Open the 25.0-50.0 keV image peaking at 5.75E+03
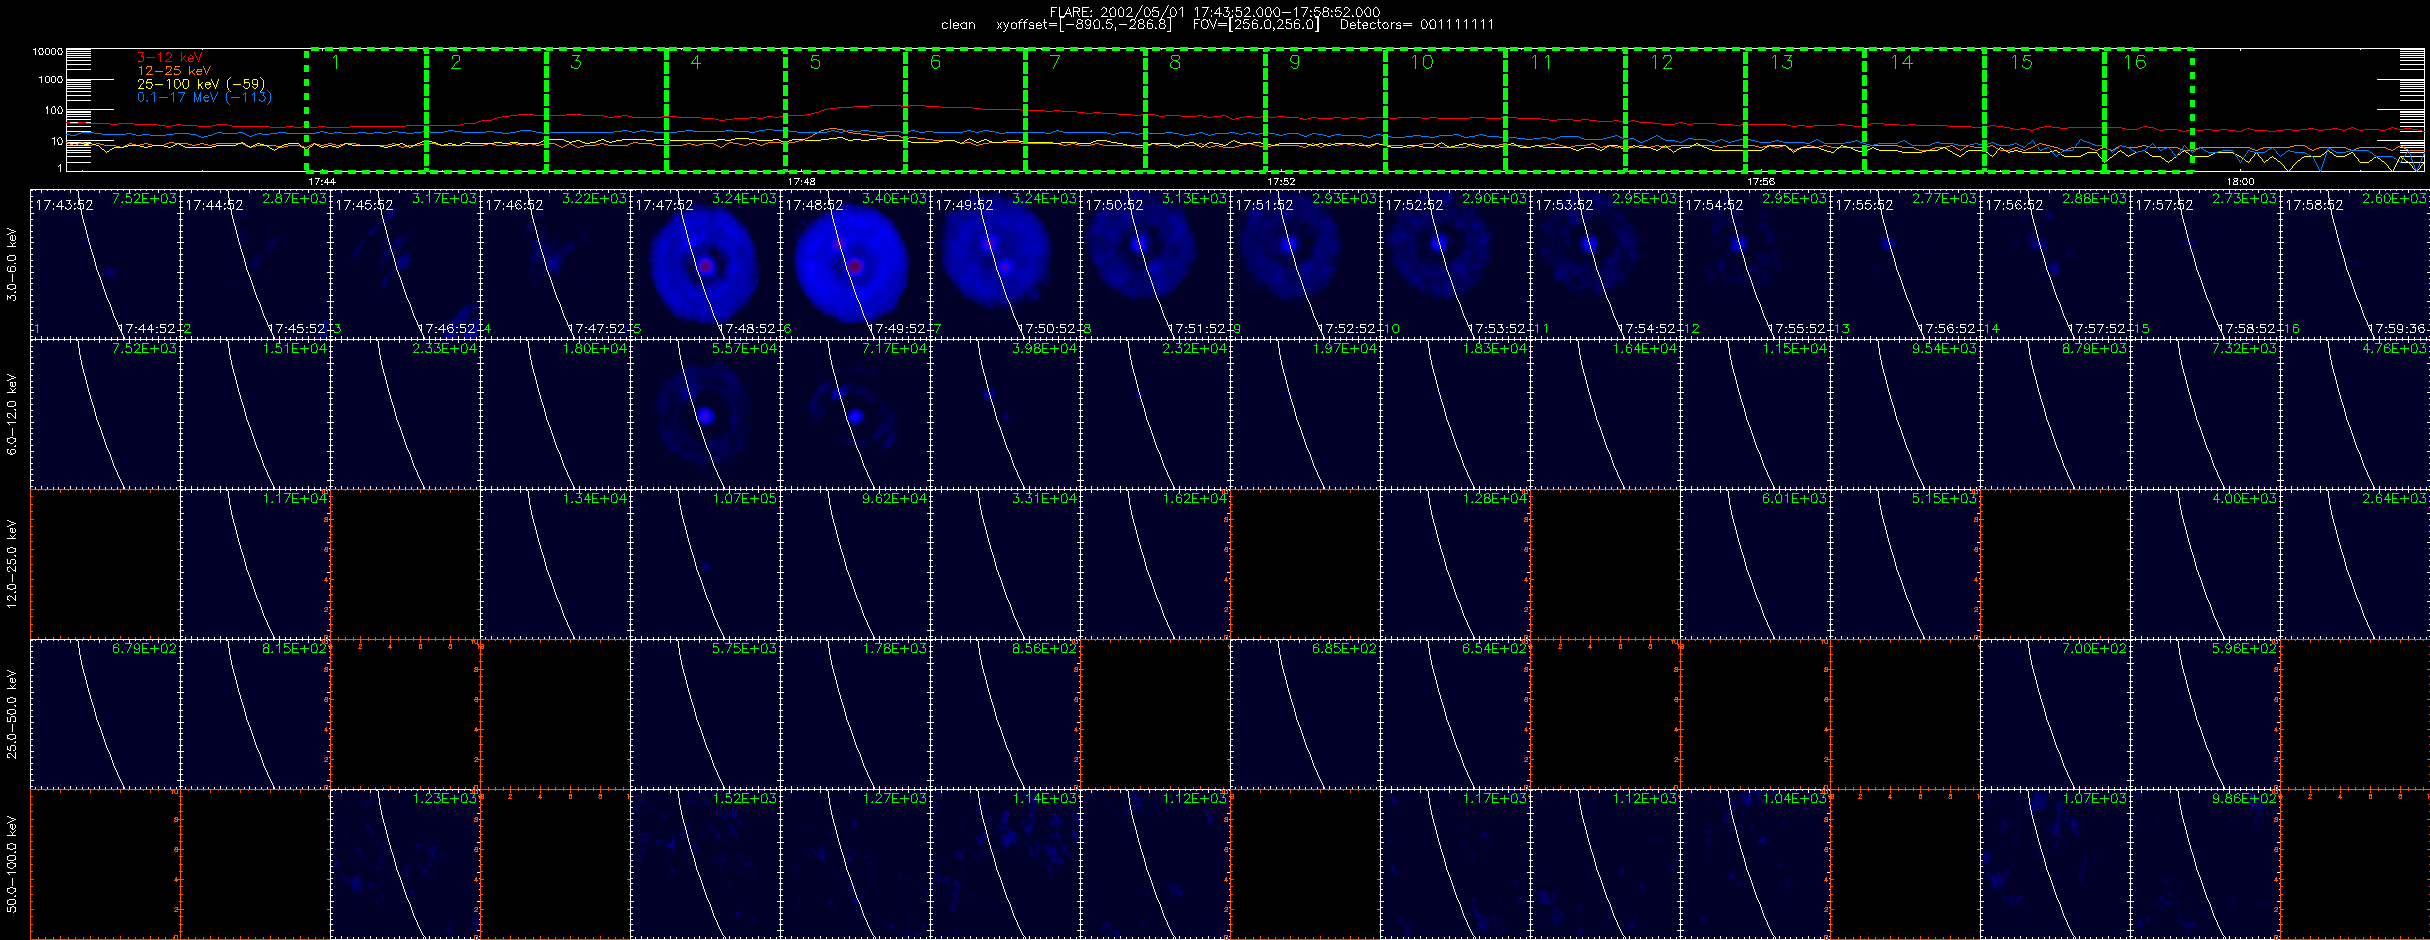This screenshot has width=2430, height=940. coord(705,714)
